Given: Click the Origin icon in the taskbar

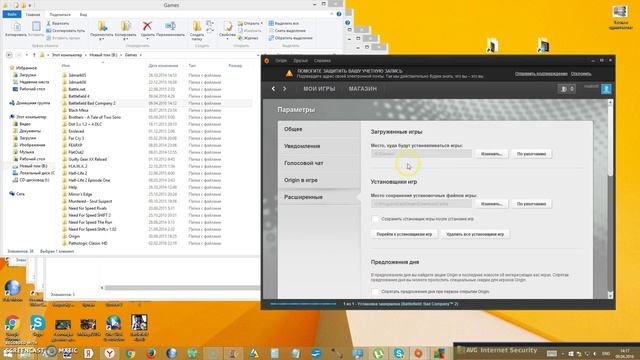Looking at the screenshot, I should 418,353.
